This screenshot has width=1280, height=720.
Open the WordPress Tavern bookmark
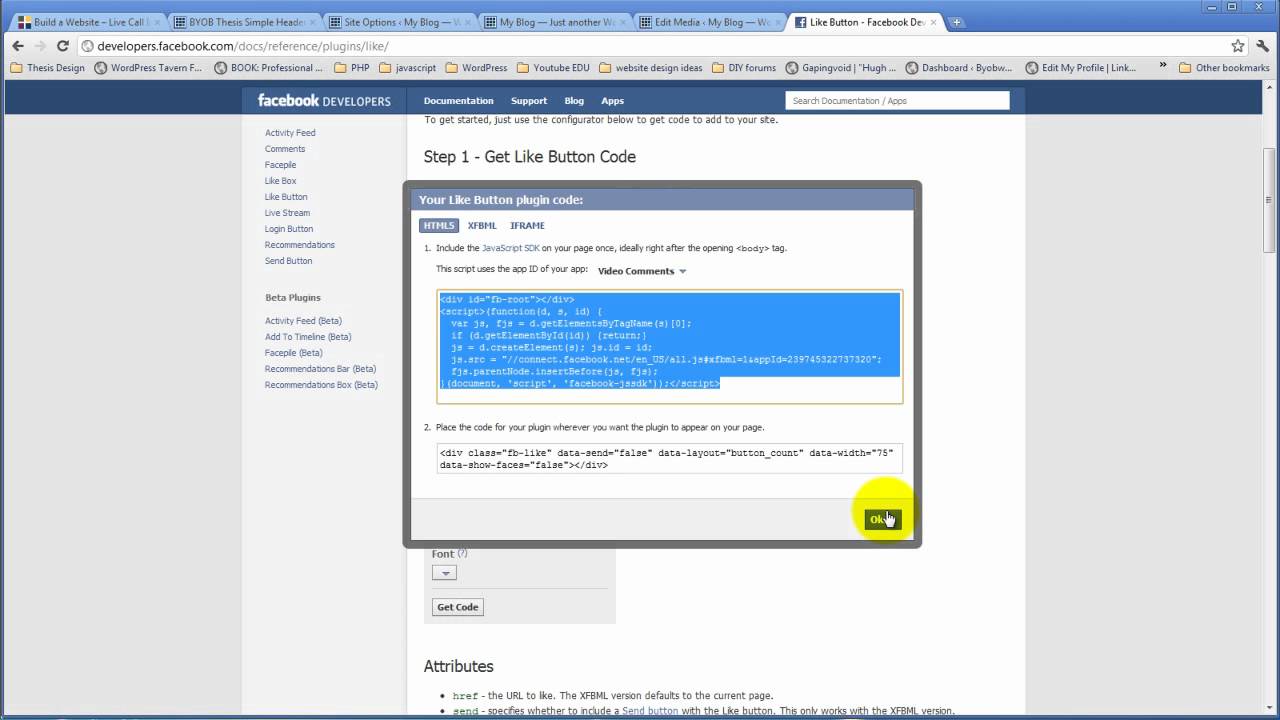click(148, 68)
